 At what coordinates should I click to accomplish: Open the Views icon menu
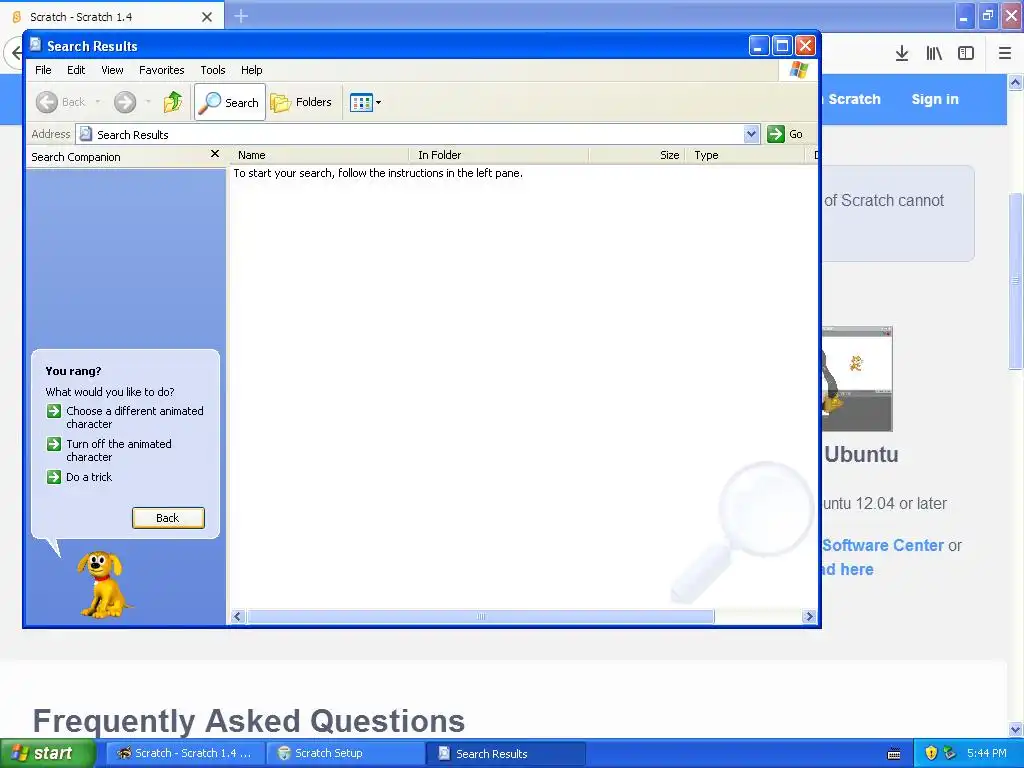pyautogui.click(x=365, y=103)
